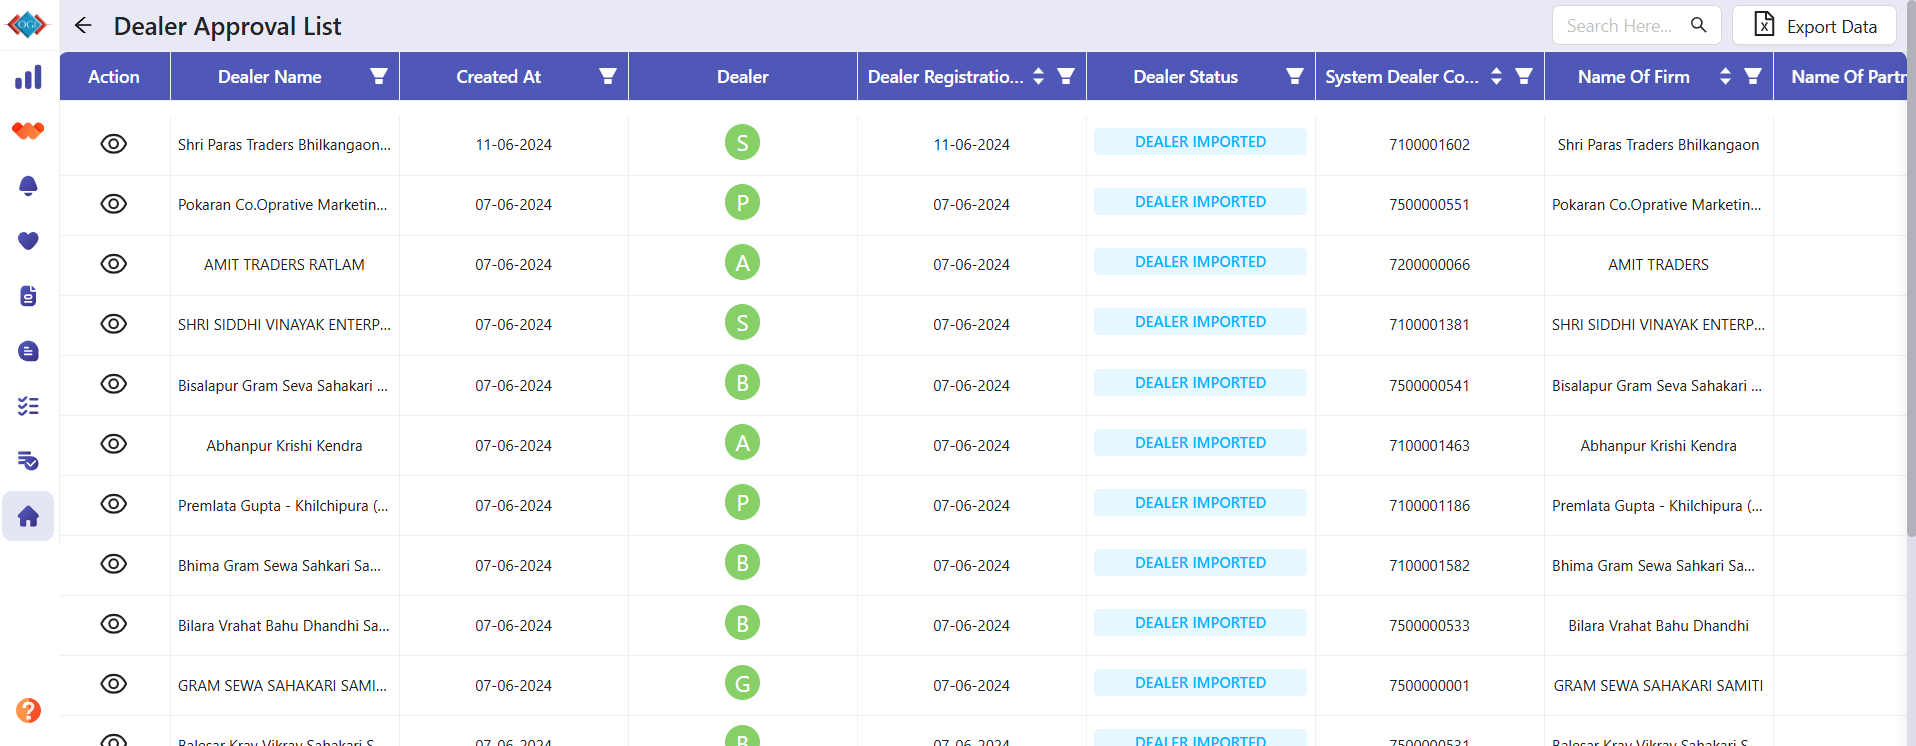View GRAM SEWA SAHAKARI SAMITI details
Screen dimensions: 1916x746
(114, 684)
